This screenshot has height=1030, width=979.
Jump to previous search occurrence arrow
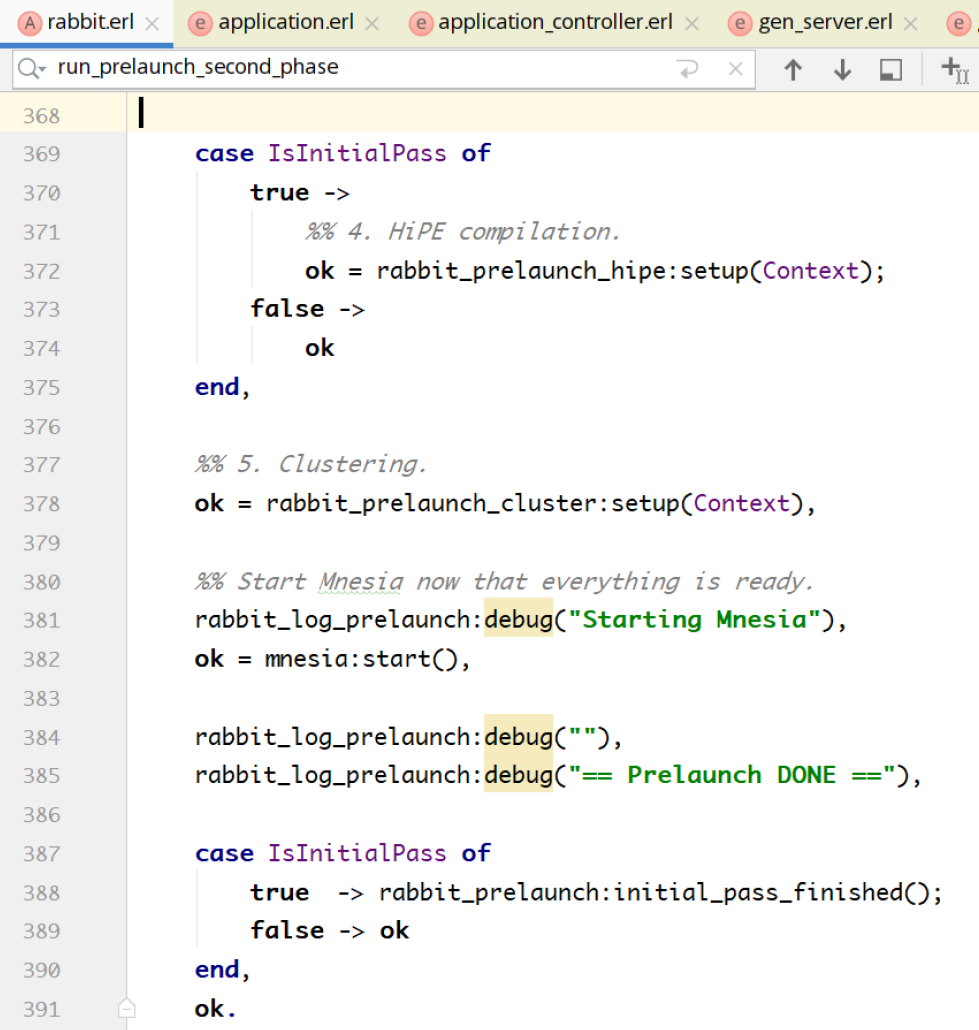(x=793, y=69)
